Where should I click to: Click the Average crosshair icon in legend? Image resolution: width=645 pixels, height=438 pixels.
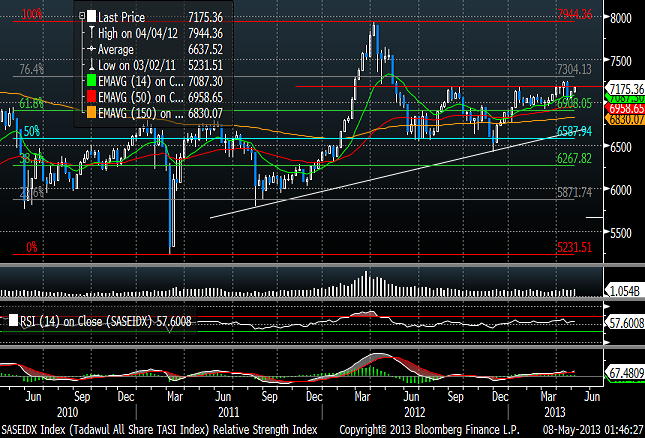[91, 49]
